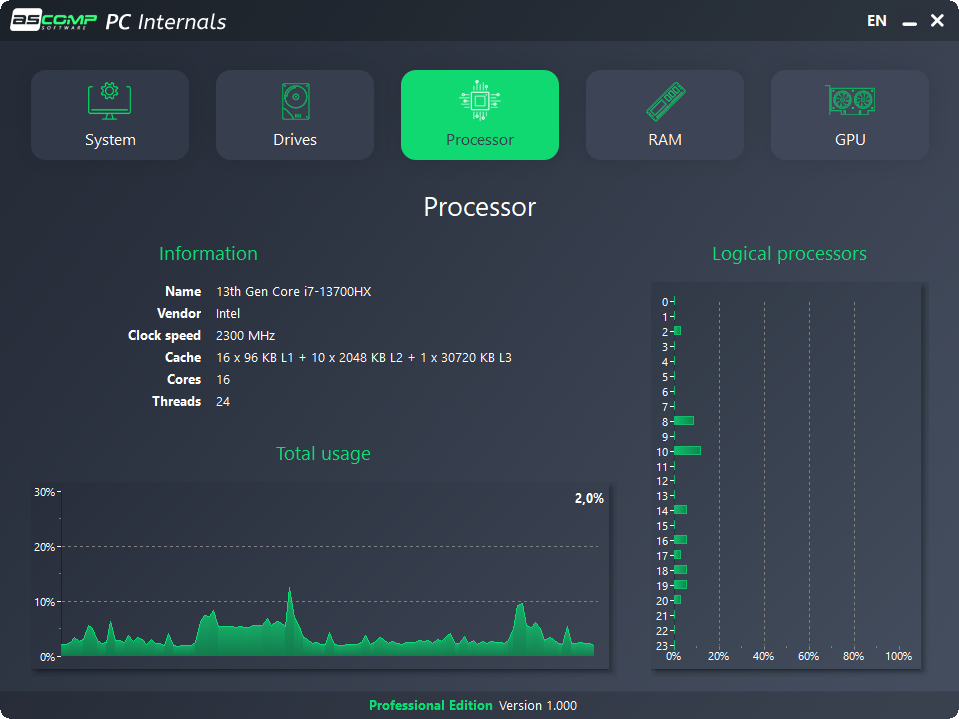Click the 30% label on usage graph axis
959x719 pixels.
point(44,492)
